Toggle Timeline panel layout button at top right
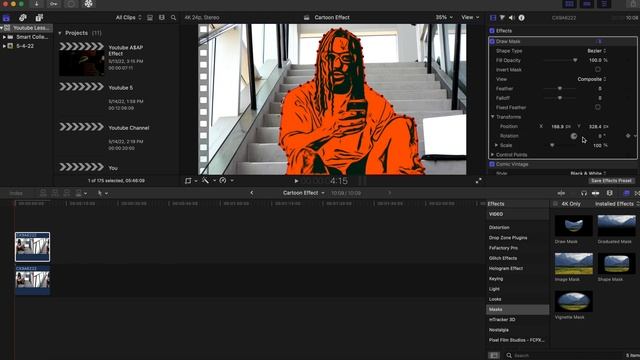The image size is (640, 360). [587, 4]
